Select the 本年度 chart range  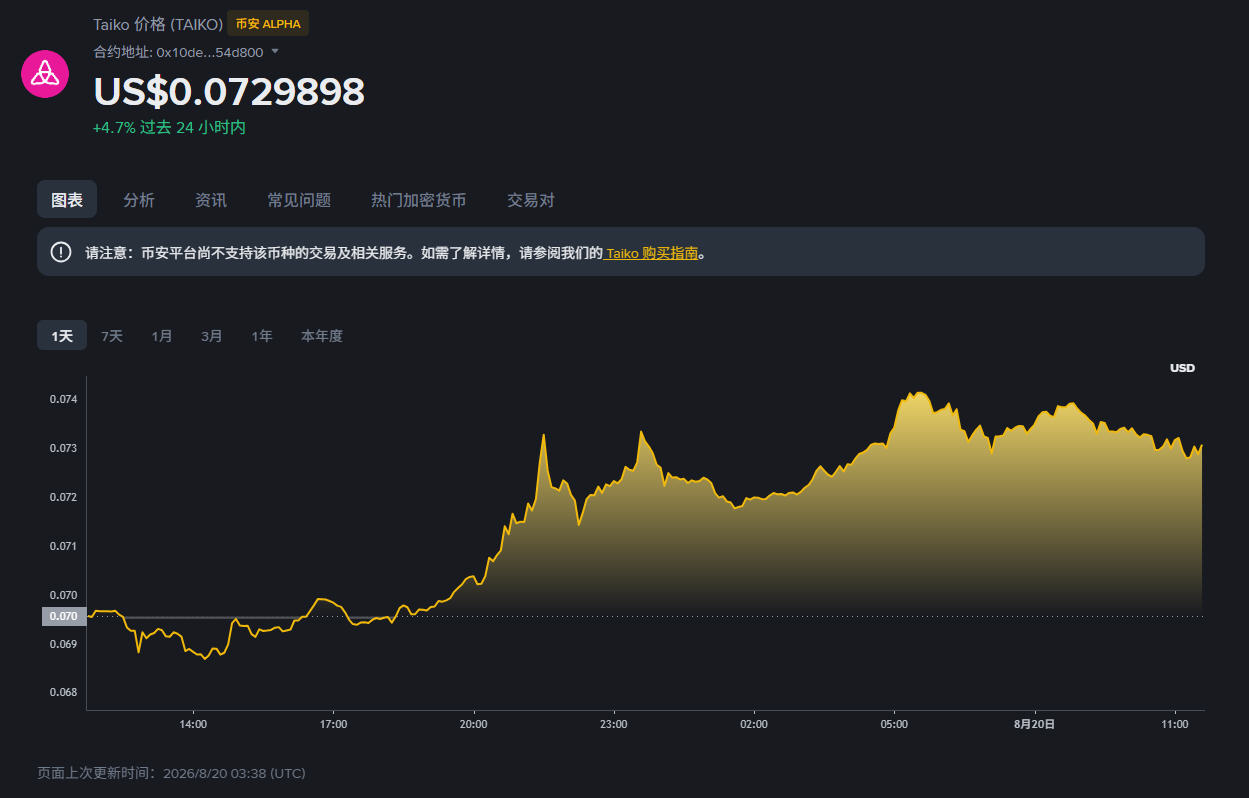[322, 336]
